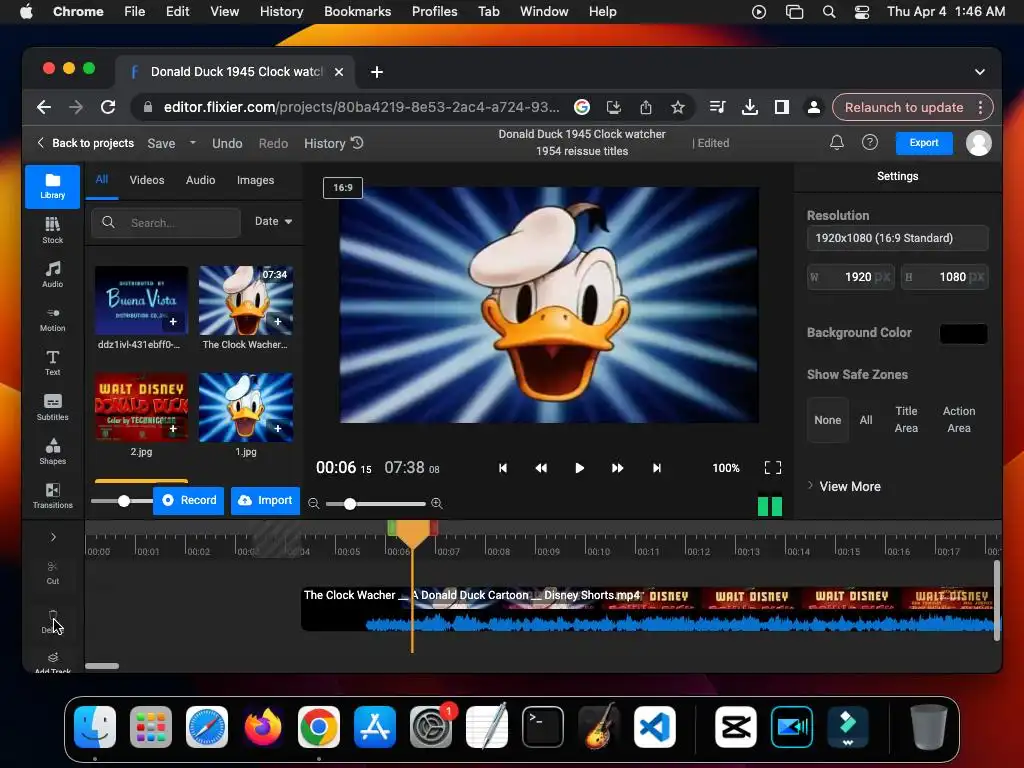The width and height of the screenshot is (1024, 768).
Task: Bookmark this page with star icon
Action: click(678, 107)
